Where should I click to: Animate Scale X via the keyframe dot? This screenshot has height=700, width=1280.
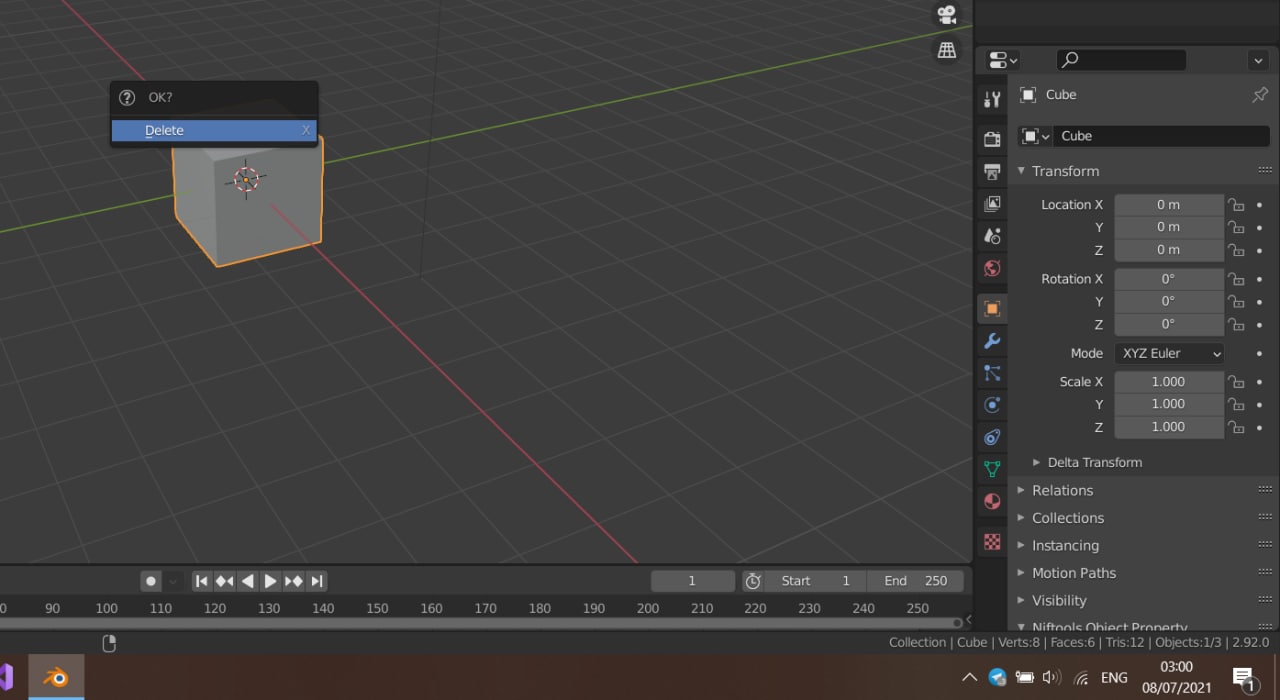[x=1260, y=382]
